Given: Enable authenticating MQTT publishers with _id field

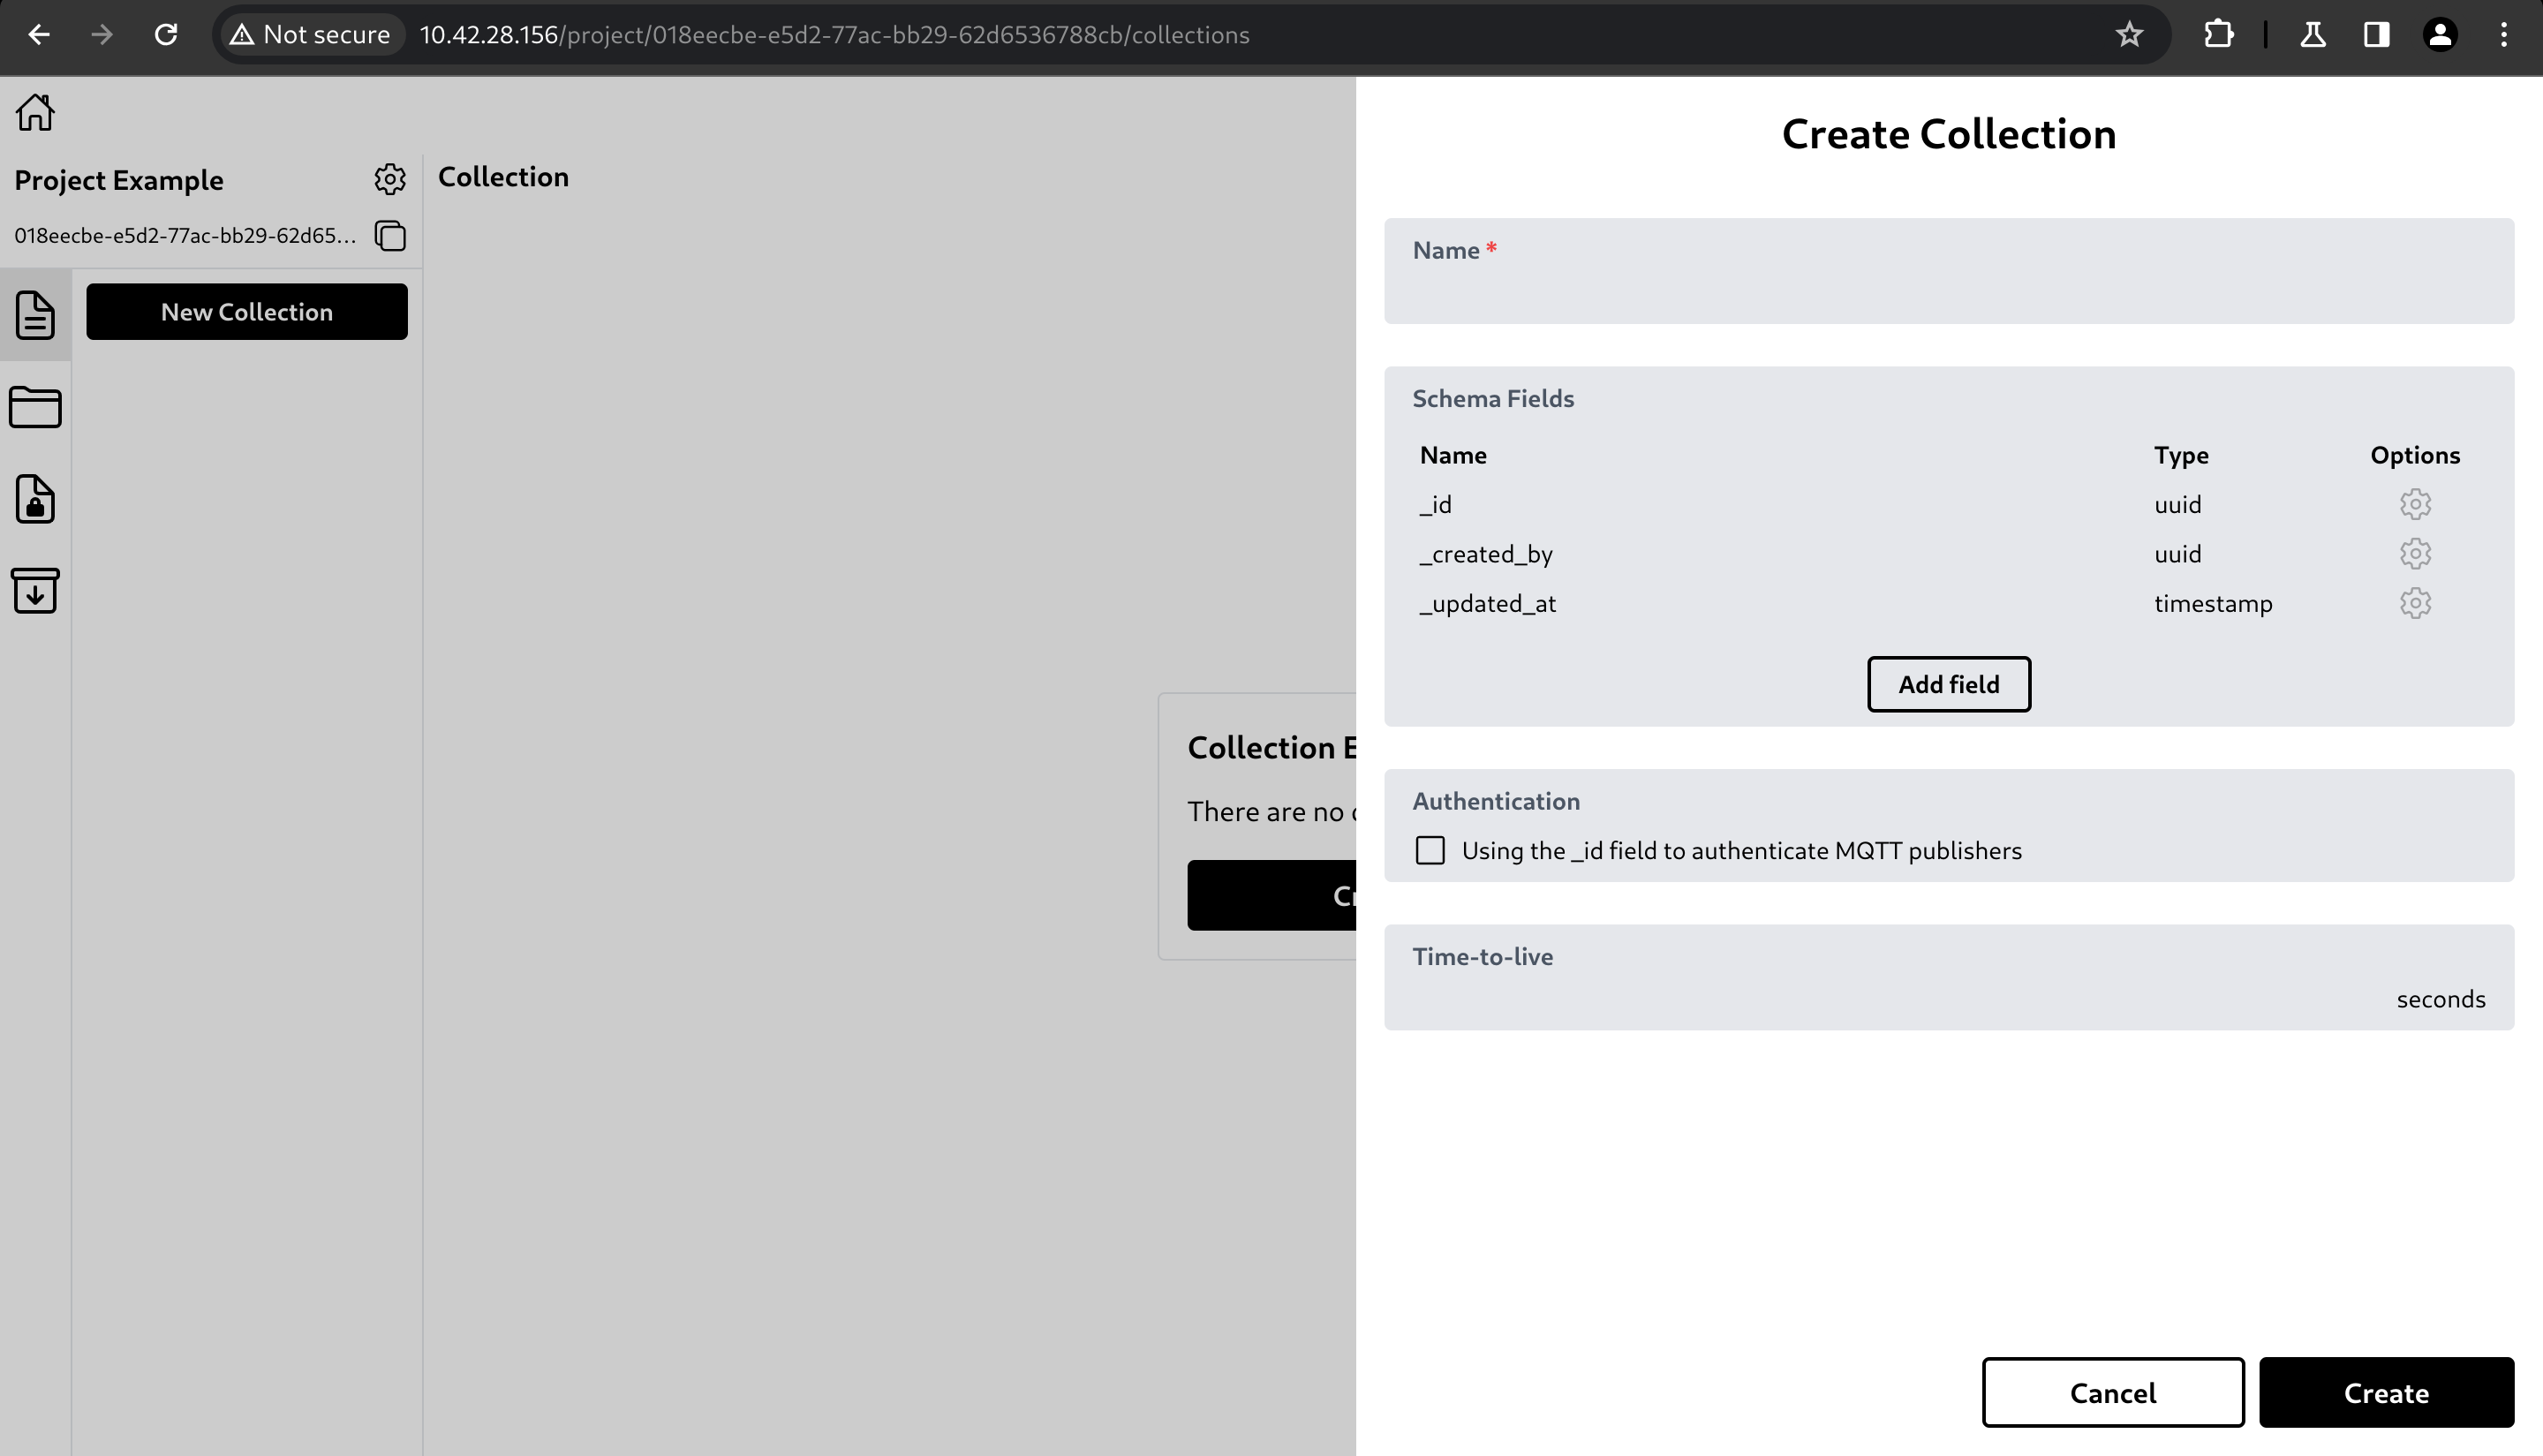Looking at the screenshot, I should tap(1430, 849).
